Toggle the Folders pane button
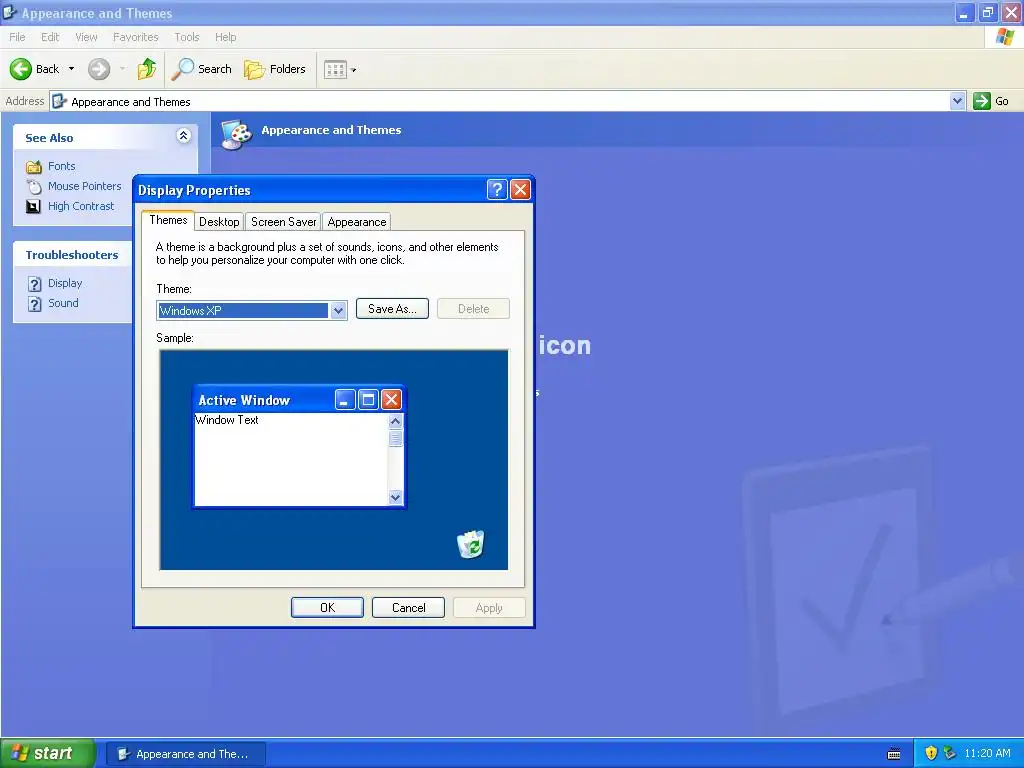The image size is (1024, 768). tap(275, 69)
